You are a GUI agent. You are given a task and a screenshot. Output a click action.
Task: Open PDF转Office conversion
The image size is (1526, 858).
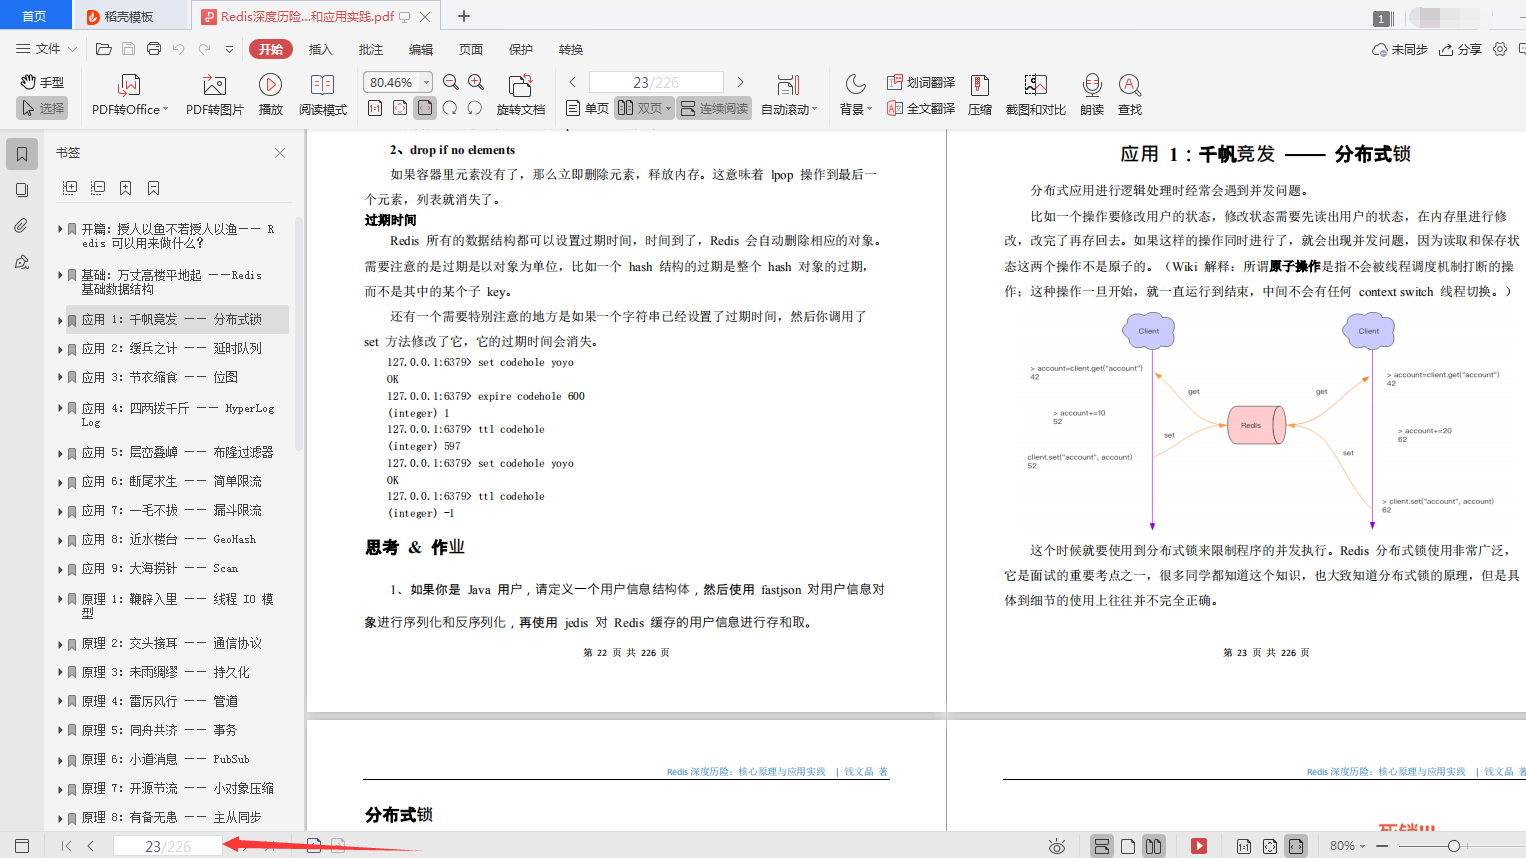(x=130, y=95)
